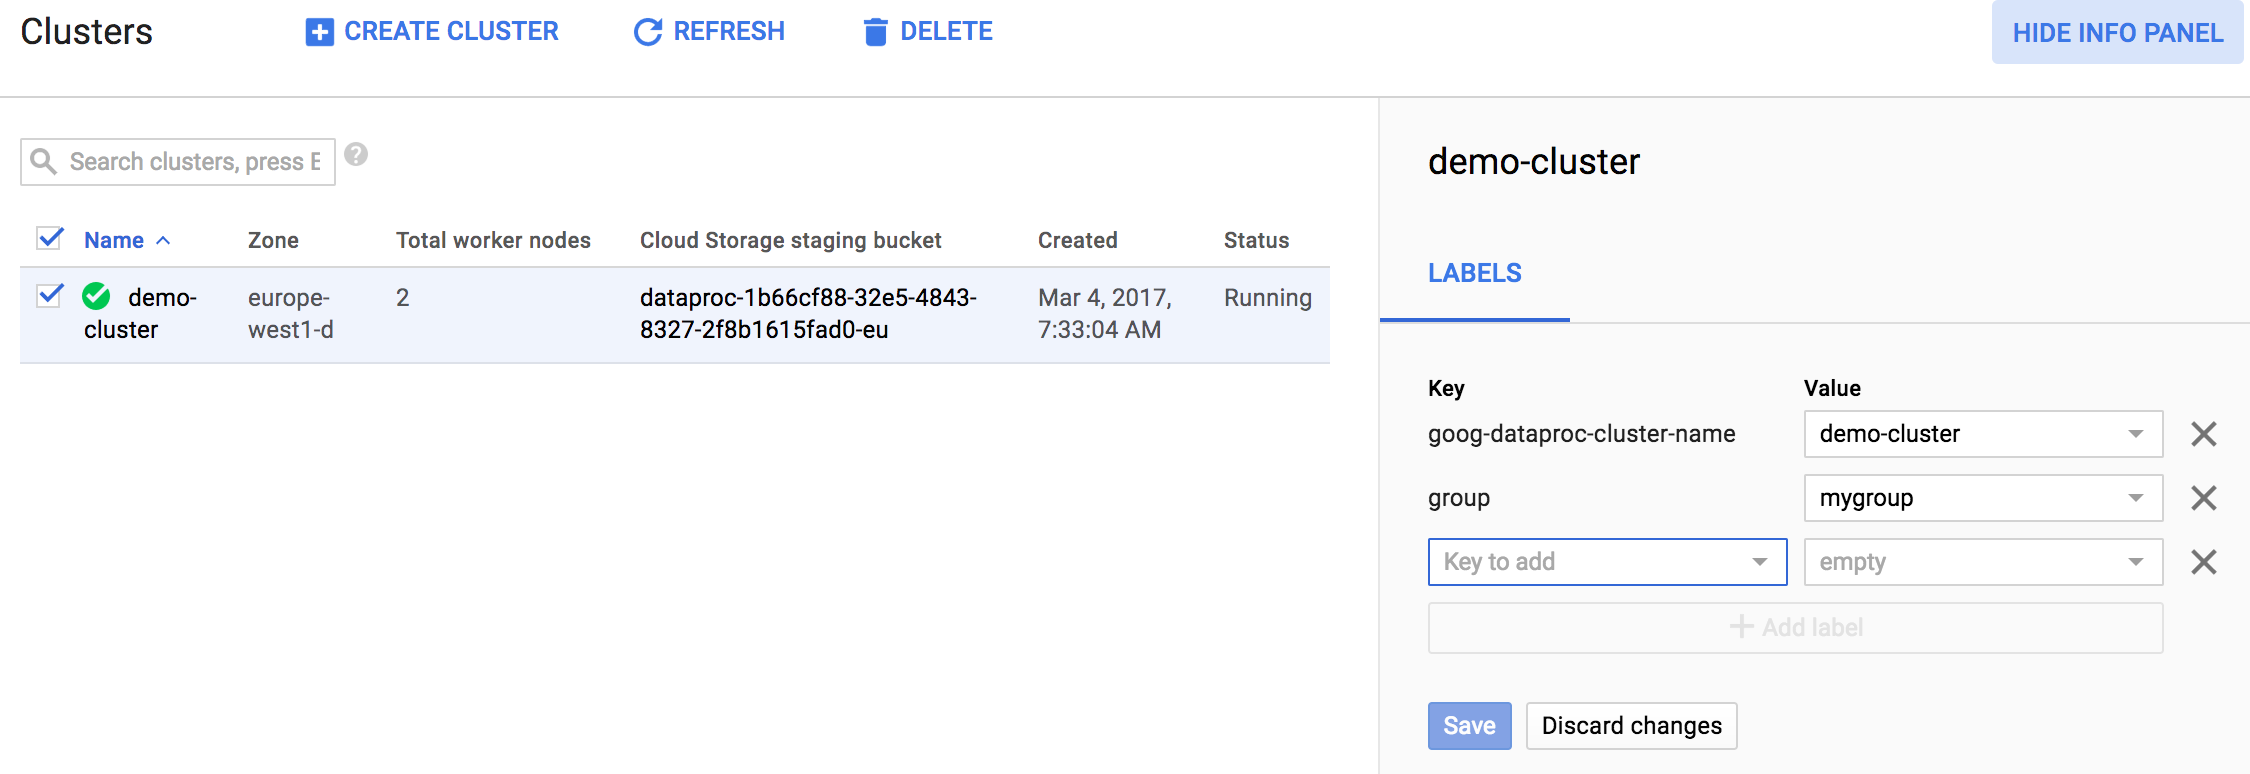This screenshot has width=2250, height=774.
Task: Toggle the select-all clusters checkbox
Action: pyautogui.click(x=50, y=238)
